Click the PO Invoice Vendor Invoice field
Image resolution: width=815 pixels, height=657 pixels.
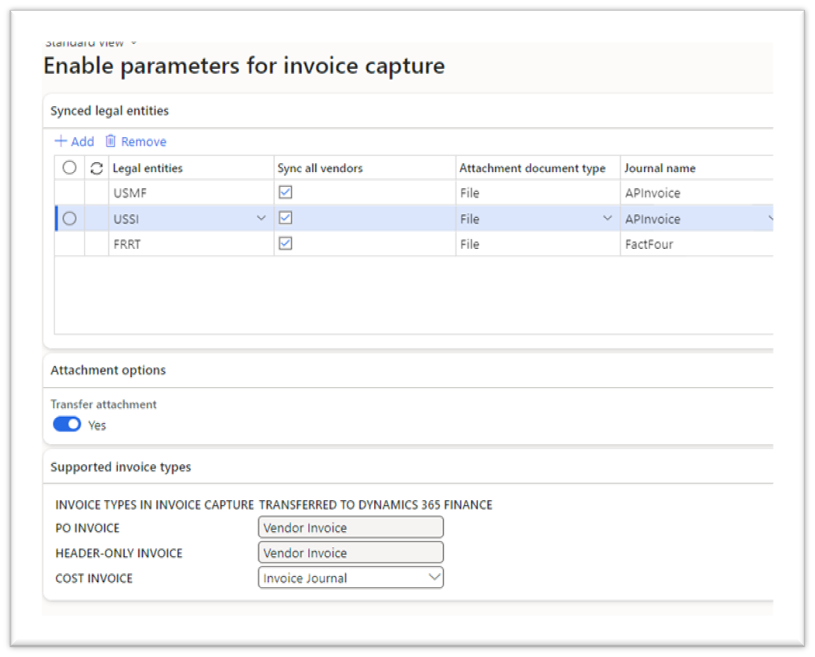click(350, 527)
